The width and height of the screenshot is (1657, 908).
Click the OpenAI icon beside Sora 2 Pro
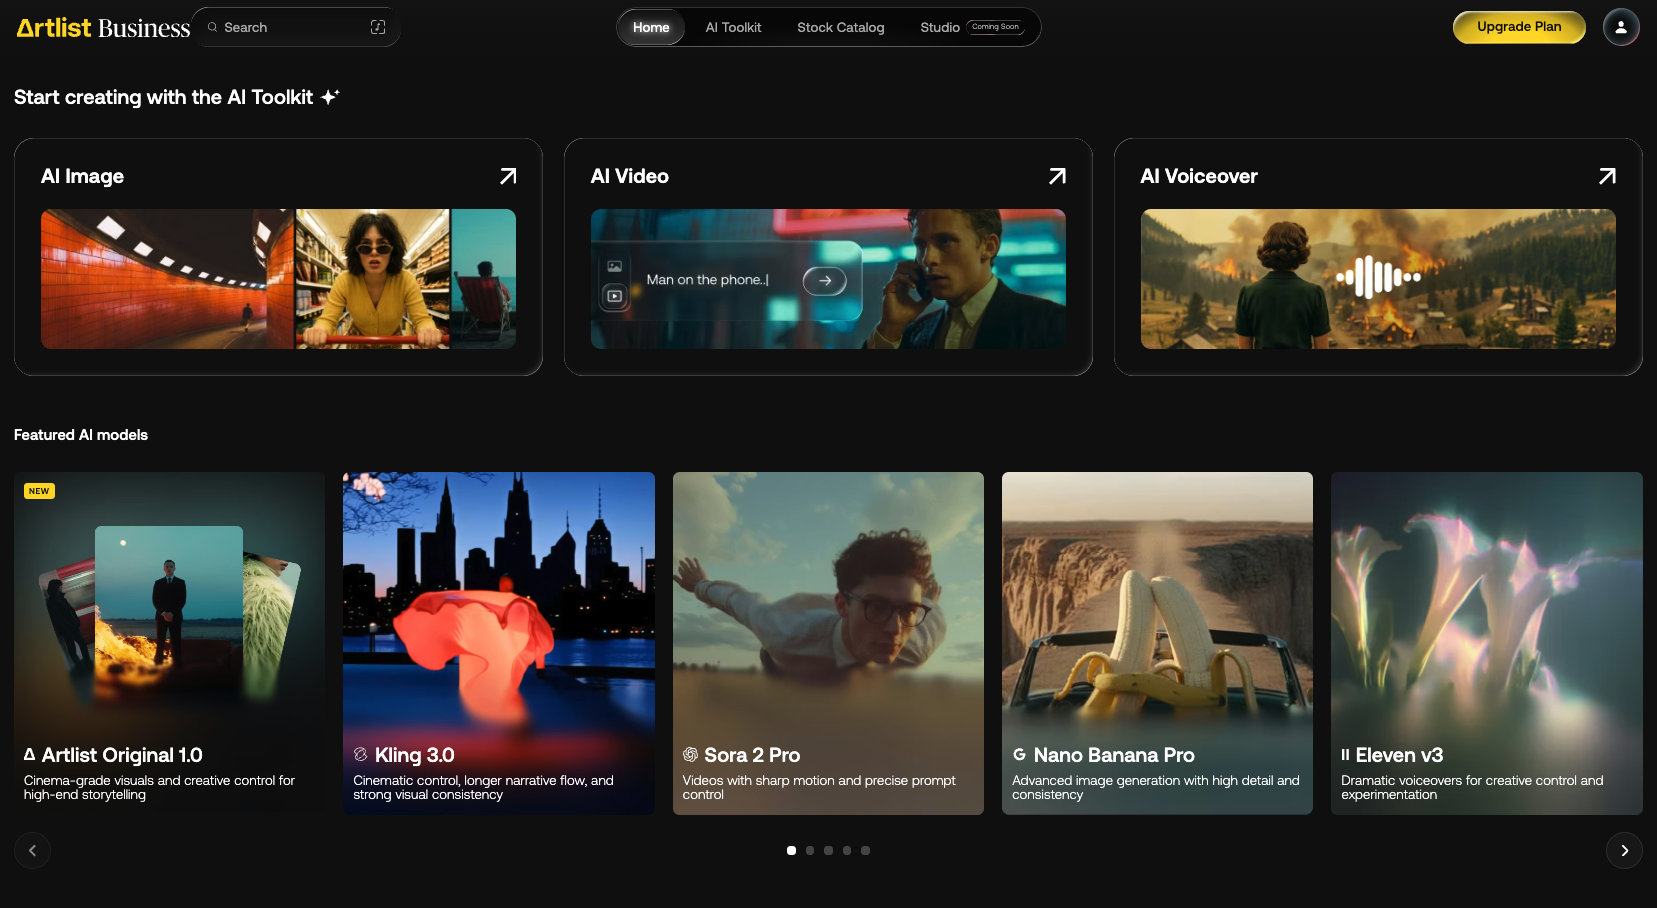tap(690, 755)
